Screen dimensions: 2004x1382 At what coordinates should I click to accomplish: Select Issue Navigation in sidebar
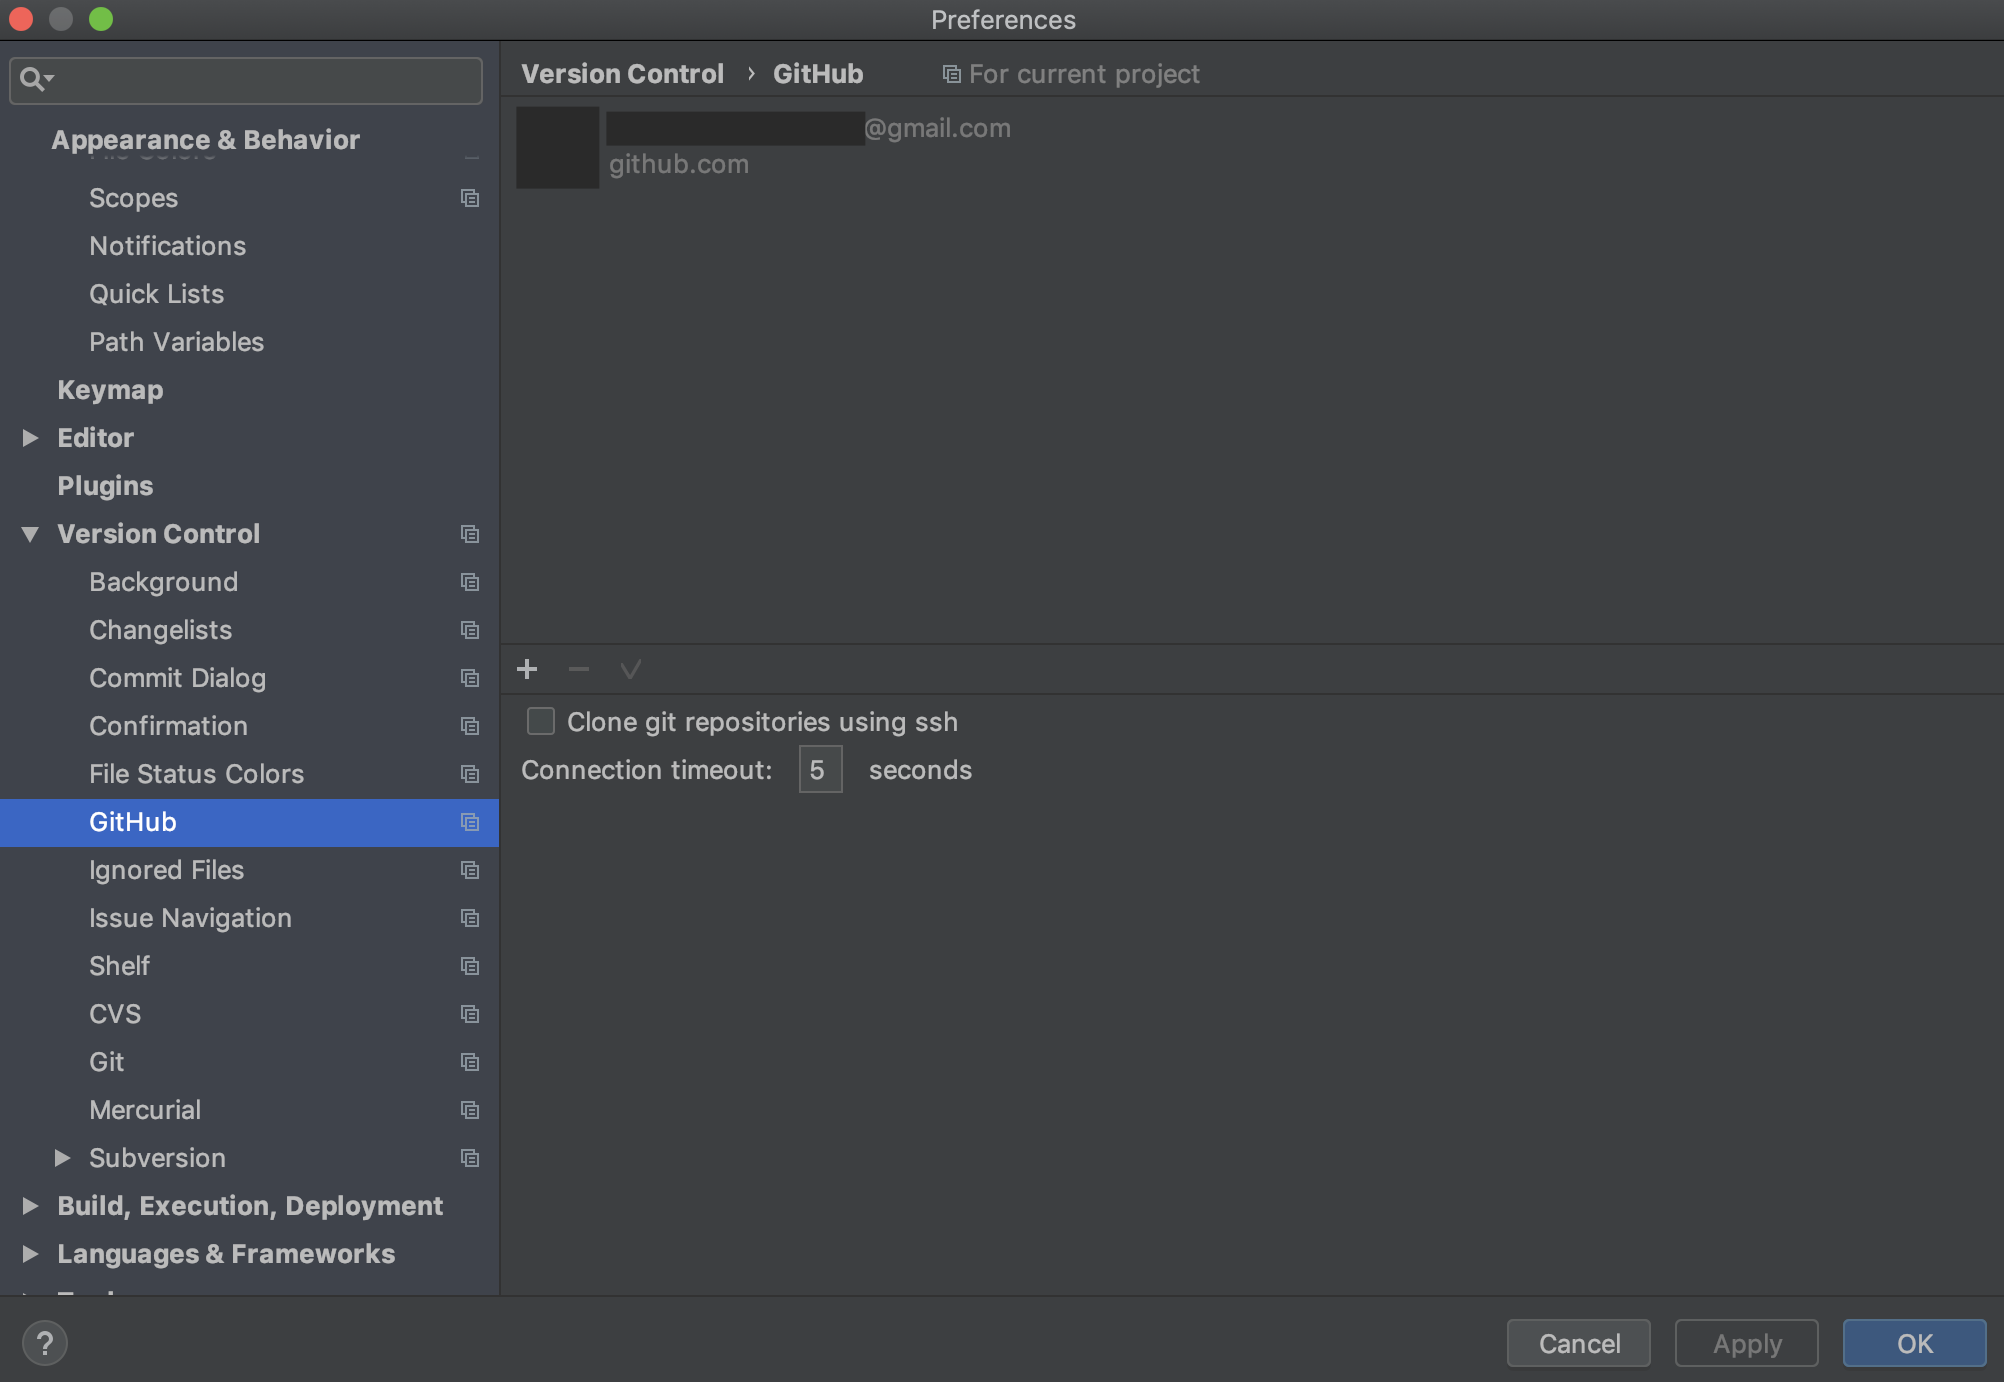pyautogui.click(x=190, y=918)
